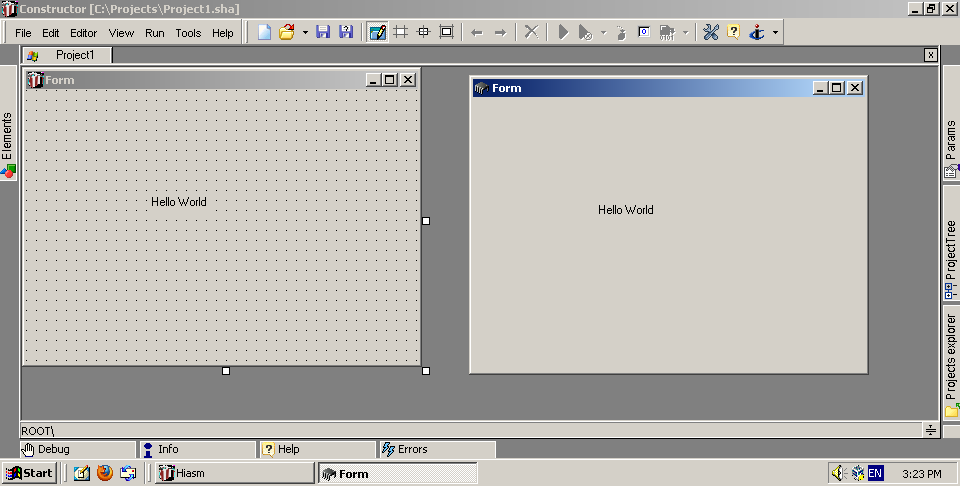The height and width of the screenshot is (486, 960).
Task: Toggle the form editor mode icon
Action: (x=377, y=32)
